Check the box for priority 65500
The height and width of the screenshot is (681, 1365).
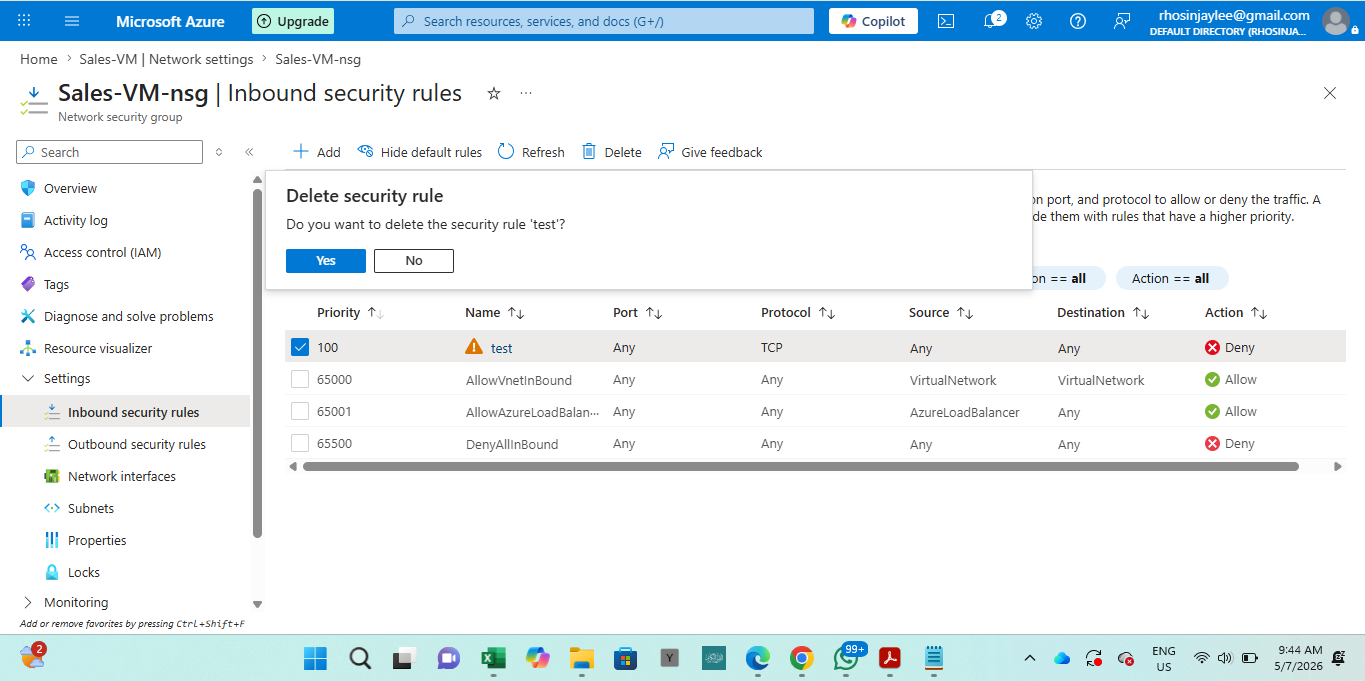pos(300,443)
